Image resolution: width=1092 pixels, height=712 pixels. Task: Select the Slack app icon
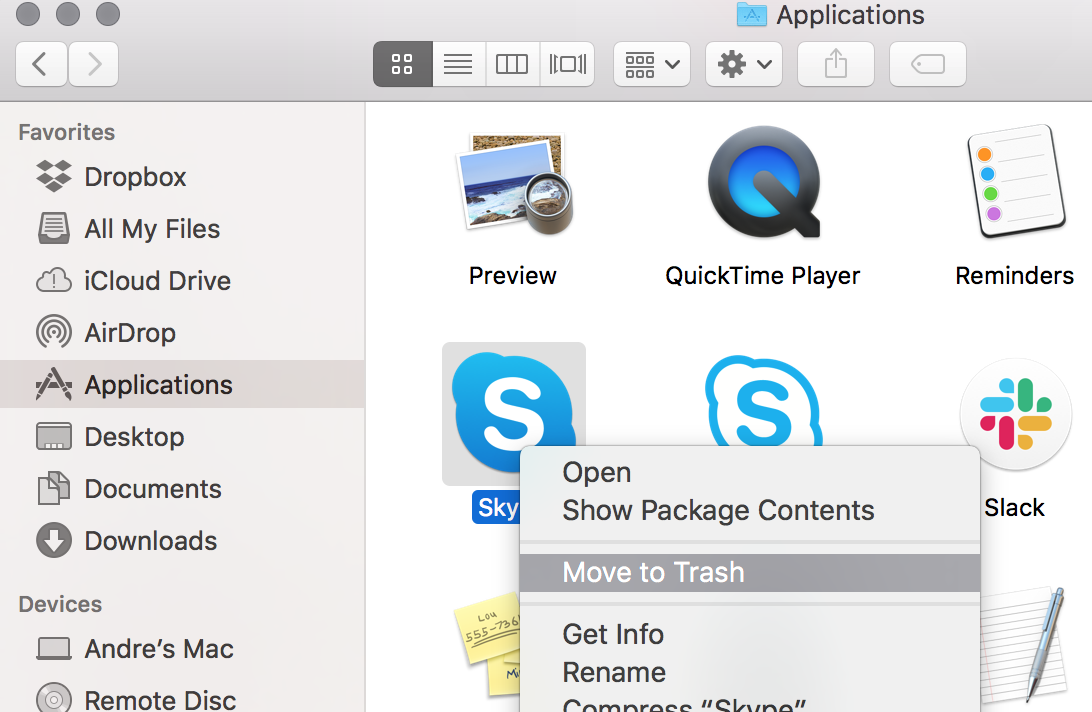point(1015,415)
